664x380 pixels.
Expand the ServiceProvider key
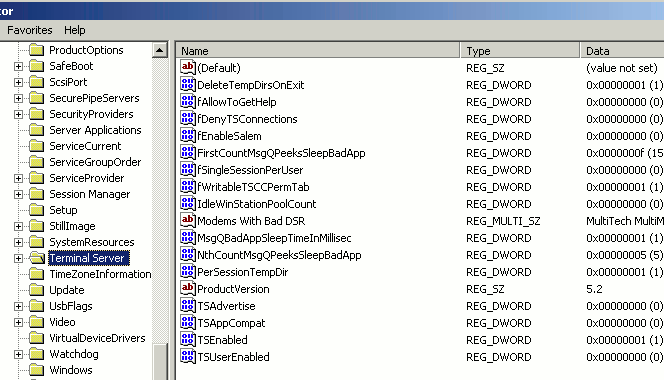click(x=18, y=178)
